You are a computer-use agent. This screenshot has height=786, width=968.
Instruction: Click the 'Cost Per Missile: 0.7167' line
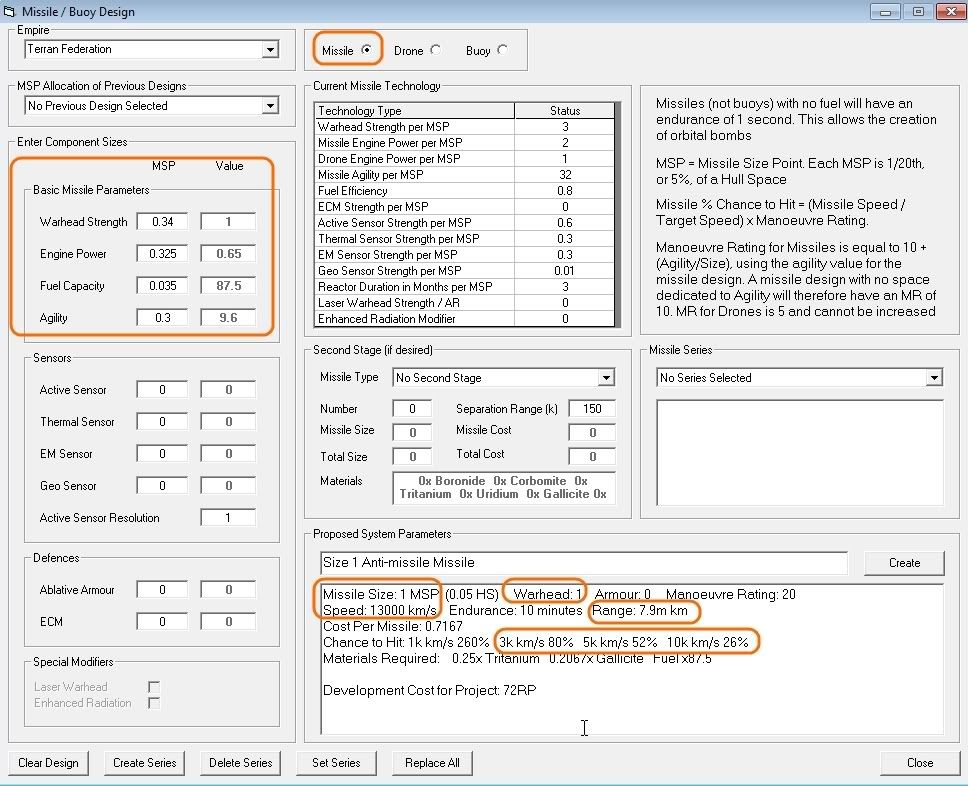pyautogui.click(x=393, y=626)
